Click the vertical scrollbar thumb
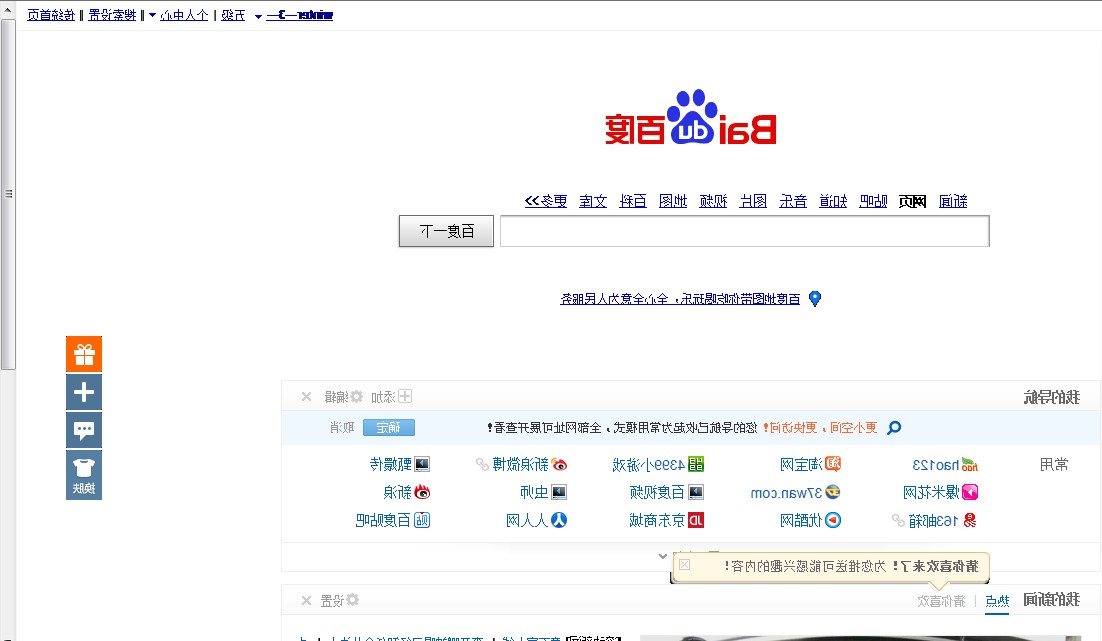The image size is (1102, 641). [x=8, y=194]
